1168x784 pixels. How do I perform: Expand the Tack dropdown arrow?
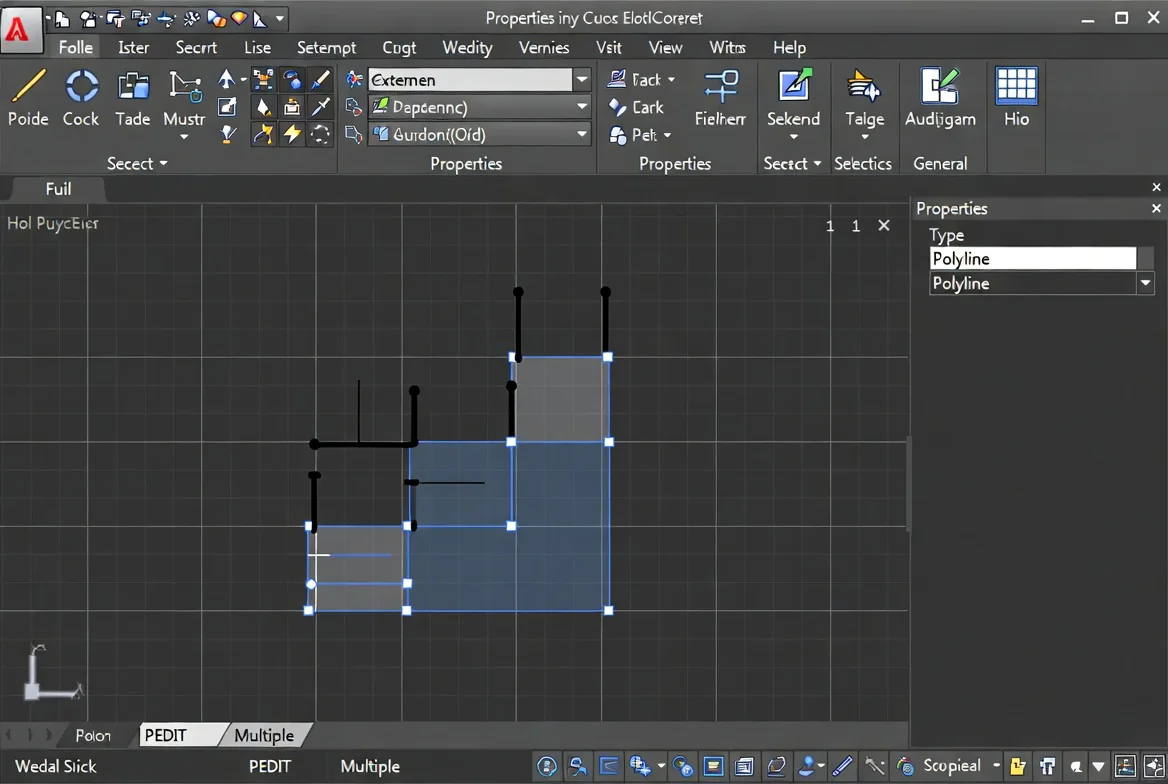point(671,79)
